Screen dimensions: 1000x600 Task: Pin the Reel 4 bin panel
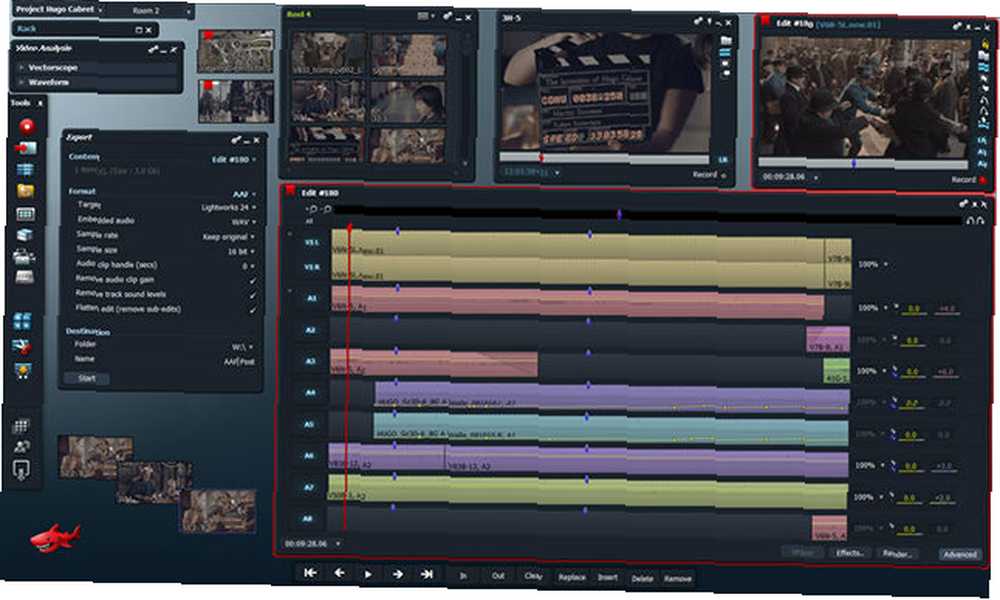(447, 17)
